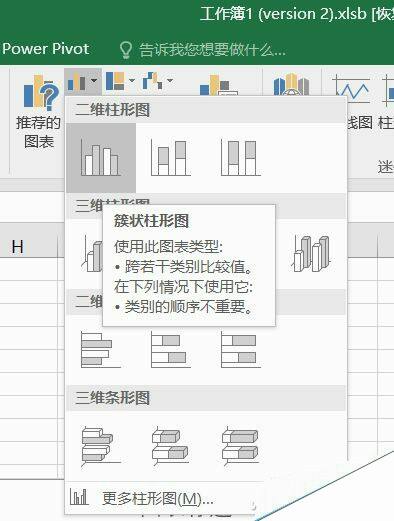Click the workbook title 工作簿1 (version 2).xlsb

[283, 14]
